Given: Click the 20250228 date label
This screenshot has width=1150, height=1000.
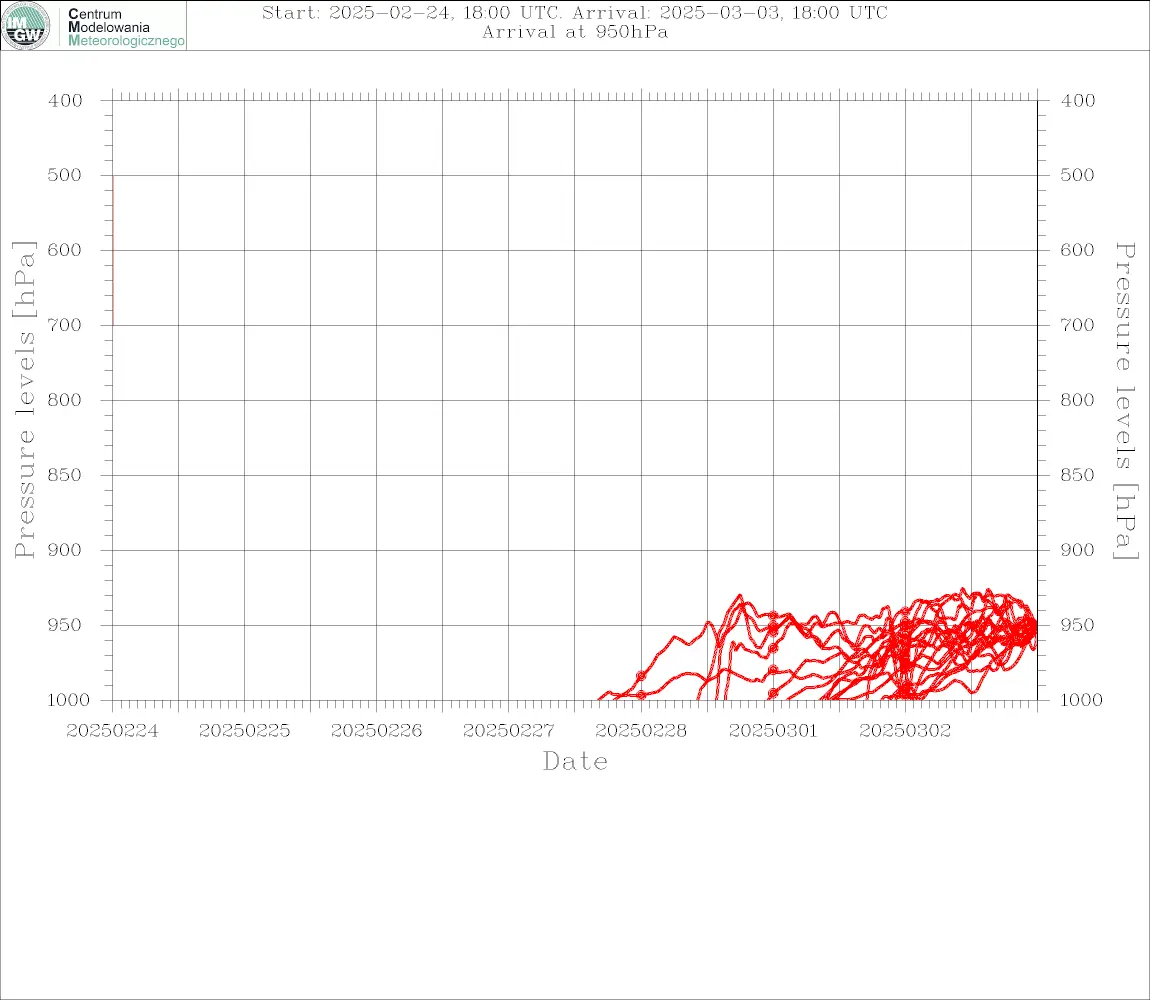Looking at the screenshot, I should [x=641, y=731].
